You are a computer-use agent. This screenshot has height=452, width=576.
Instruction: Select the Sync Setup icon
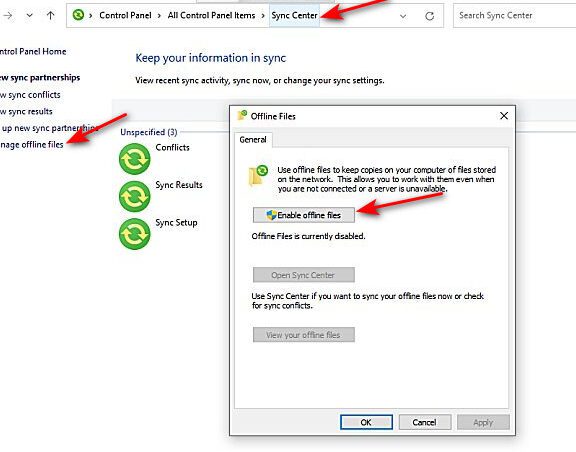click(x=134, y=234)
